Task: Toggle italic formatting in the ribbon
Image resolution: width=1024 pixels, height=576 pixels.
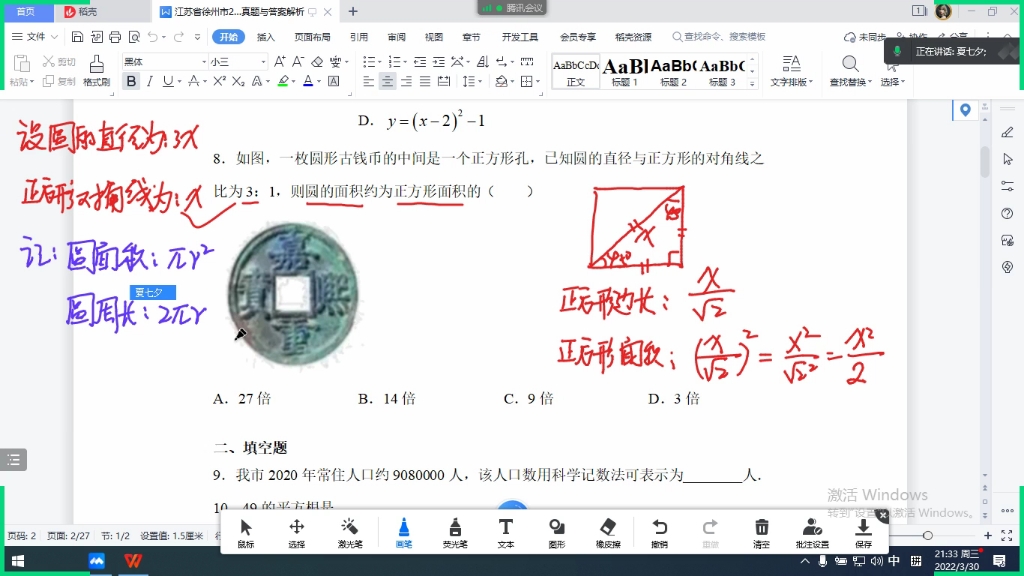Action: coord(150,80)
